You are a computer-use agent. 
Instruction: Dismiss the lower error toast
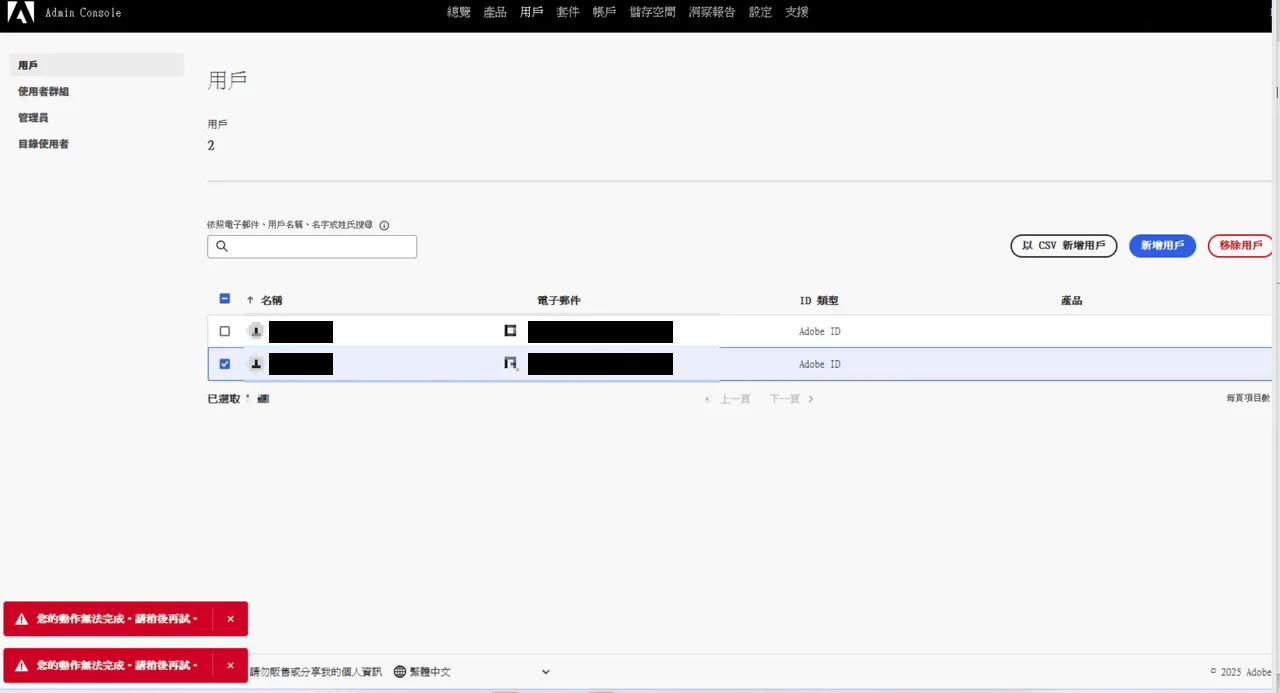point(230,665)
